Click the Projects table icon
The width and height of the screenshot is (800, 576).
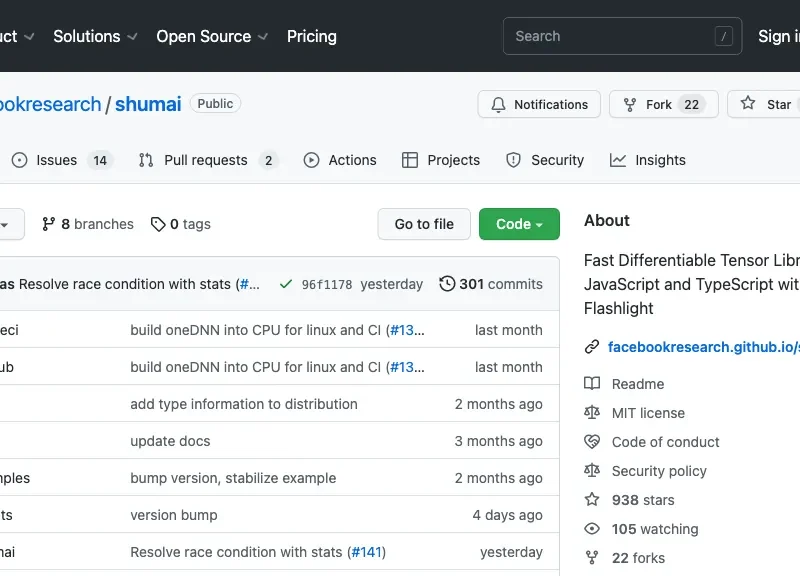click(410, 160)
